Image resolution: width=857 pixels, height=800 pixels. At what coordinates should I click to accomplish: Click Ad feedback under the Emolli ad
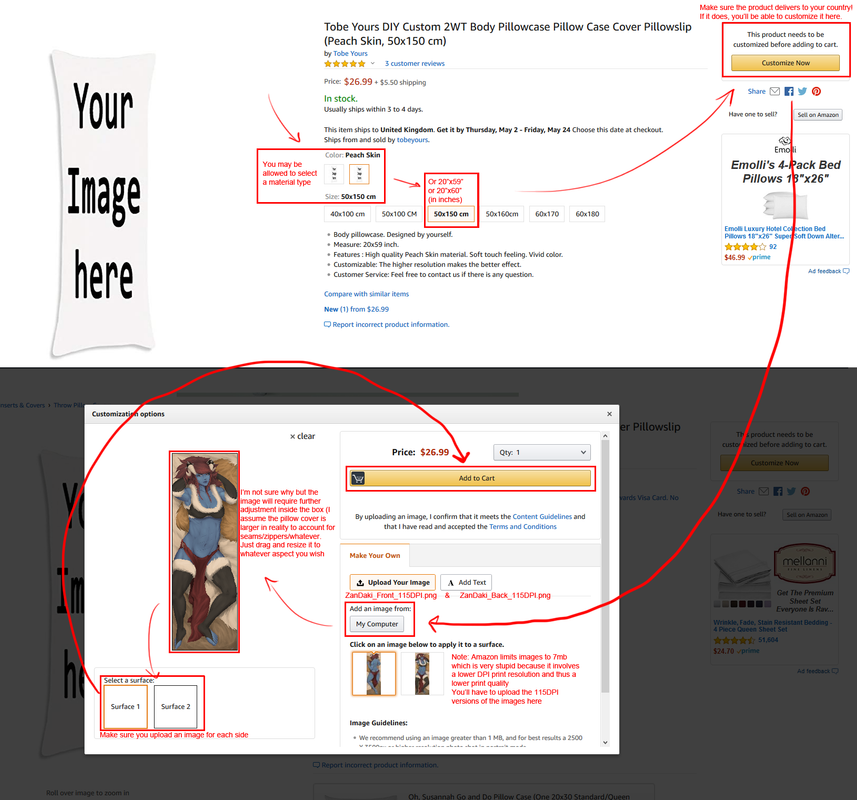829,271
